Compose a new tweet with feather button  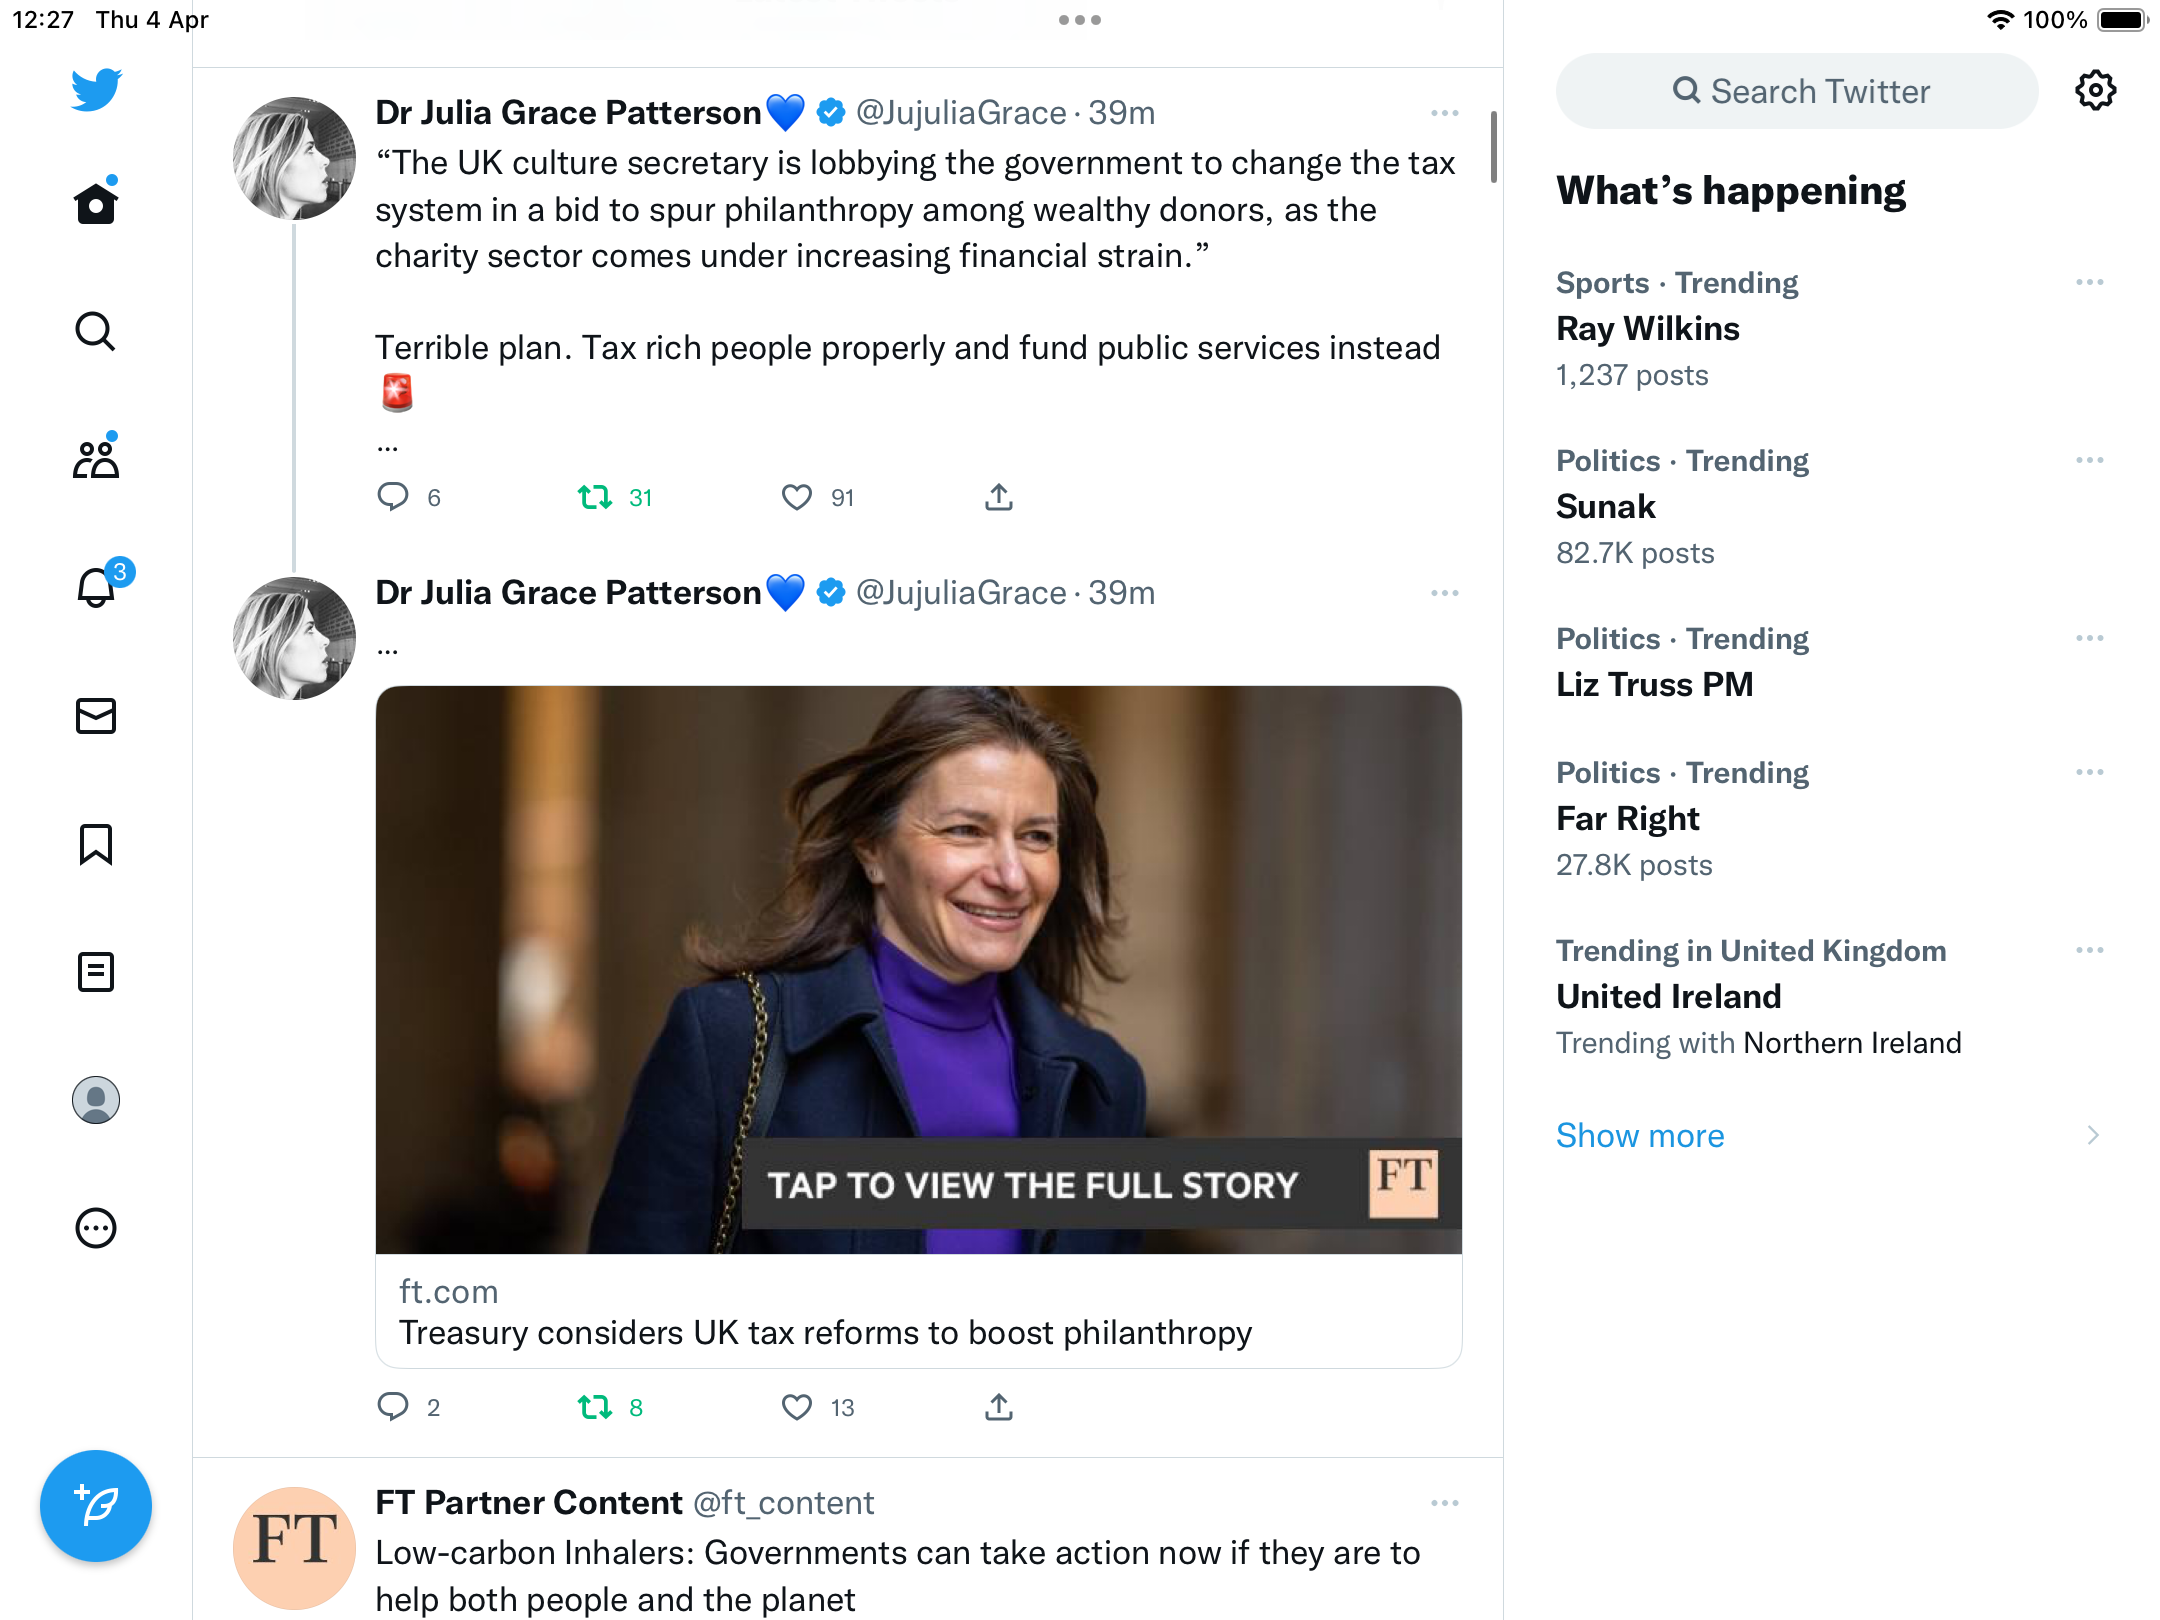pyautogui.click(x=96, y=1505)
